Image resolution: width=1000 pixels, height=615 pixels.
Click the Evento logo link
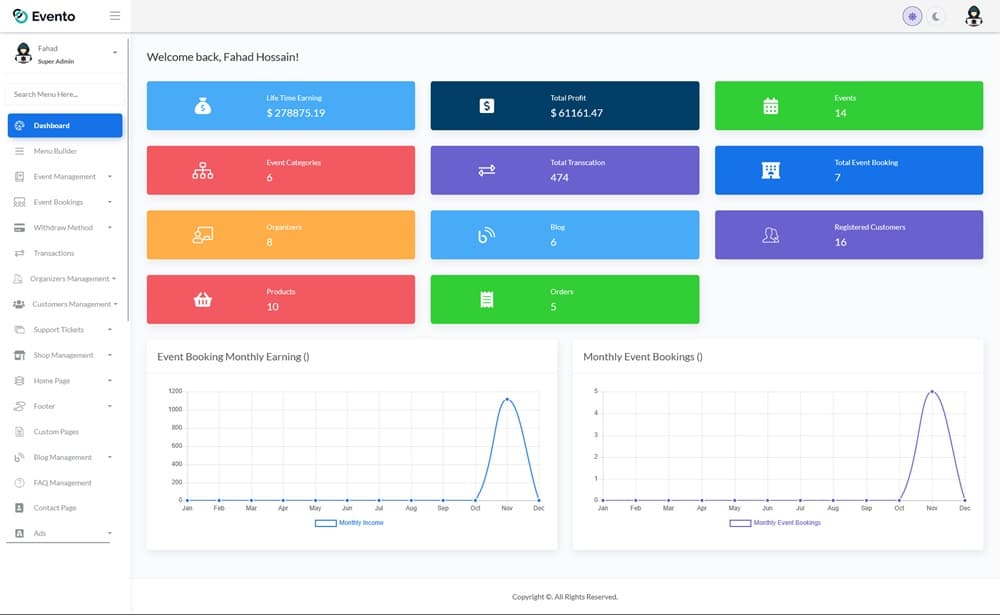pos(45,16)
